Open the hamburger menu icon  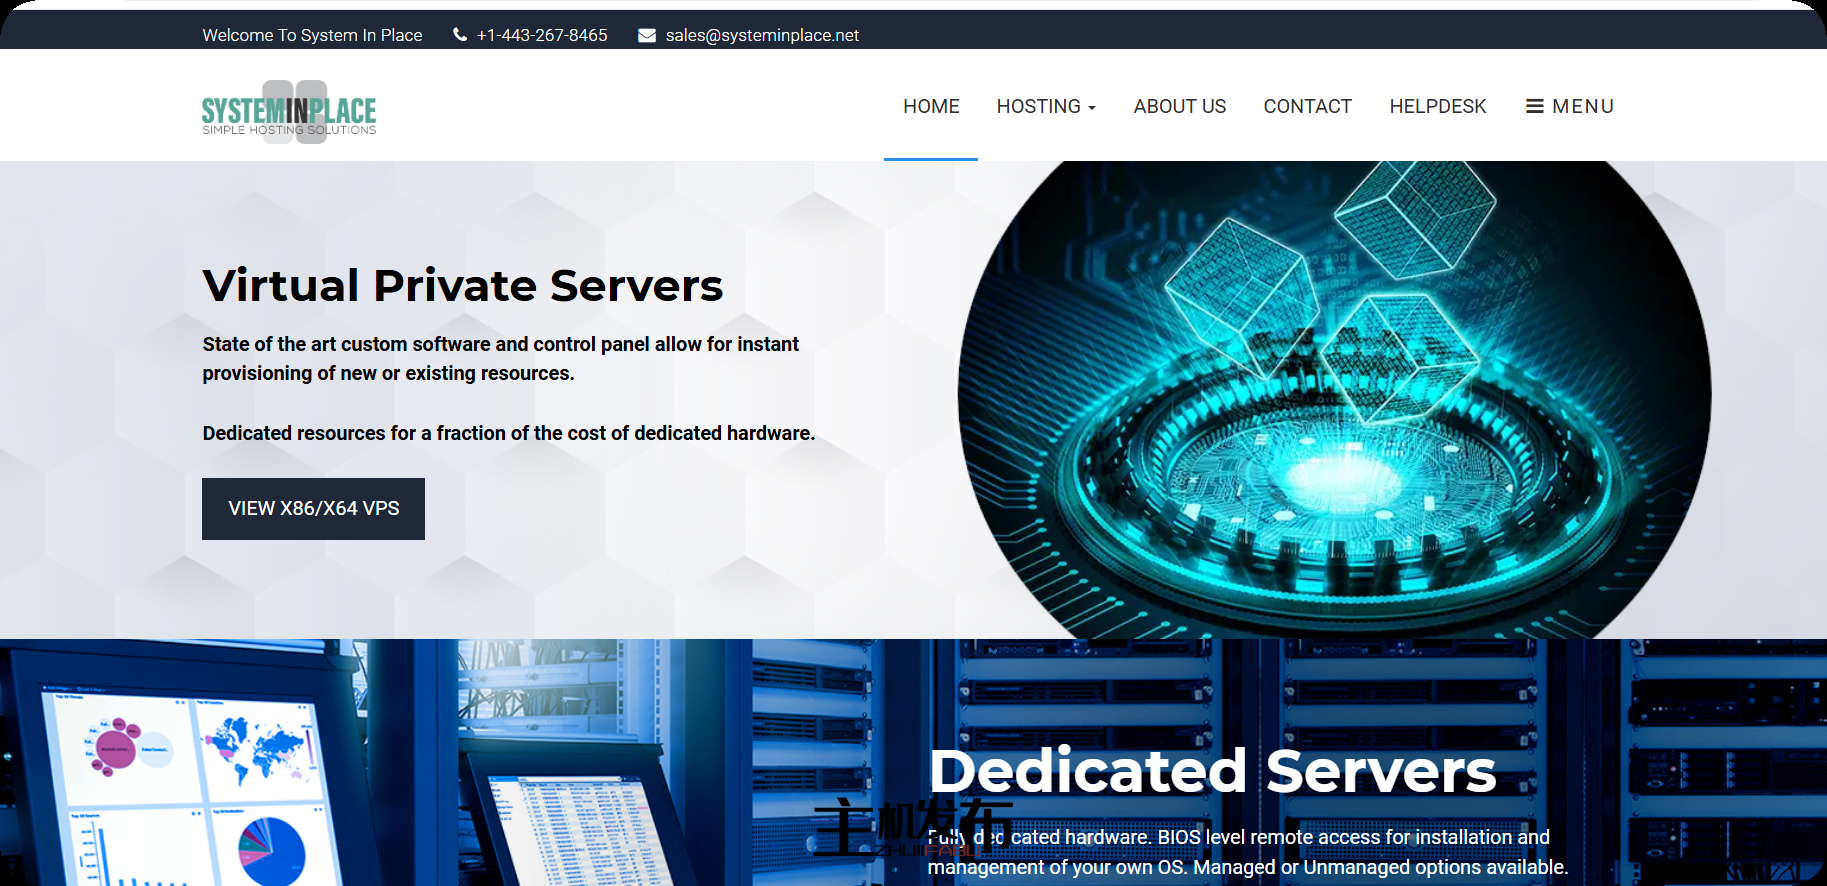click(x=1534, y=106)
